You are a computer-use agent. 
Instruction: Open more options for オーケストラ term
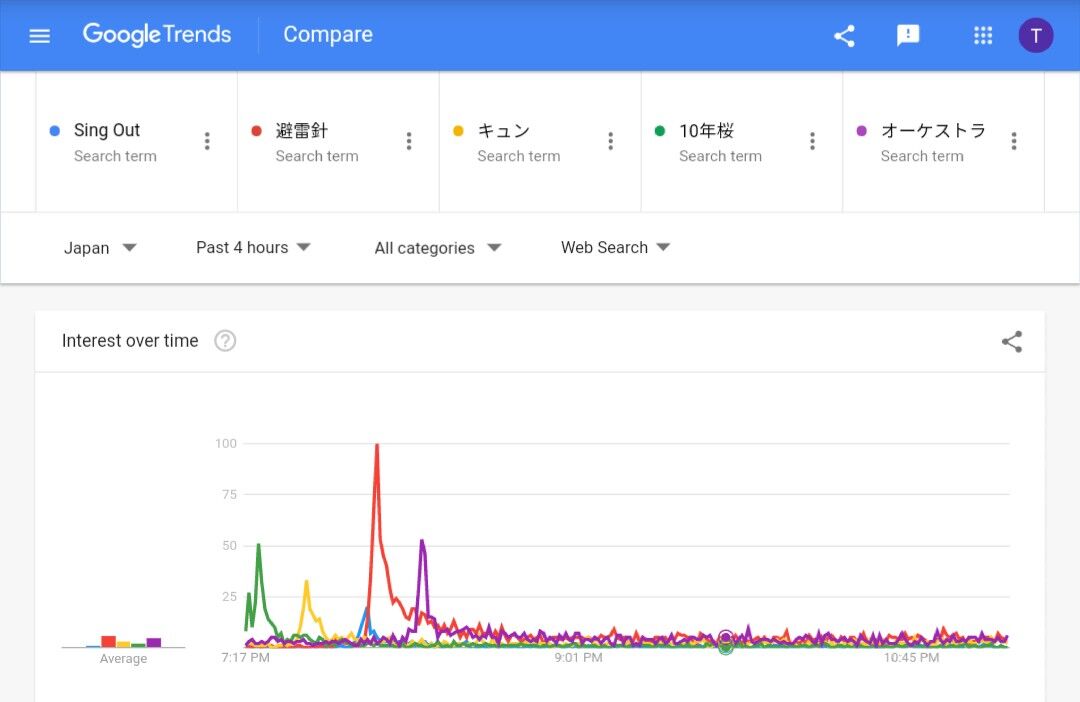click(x=1014, y=141)
